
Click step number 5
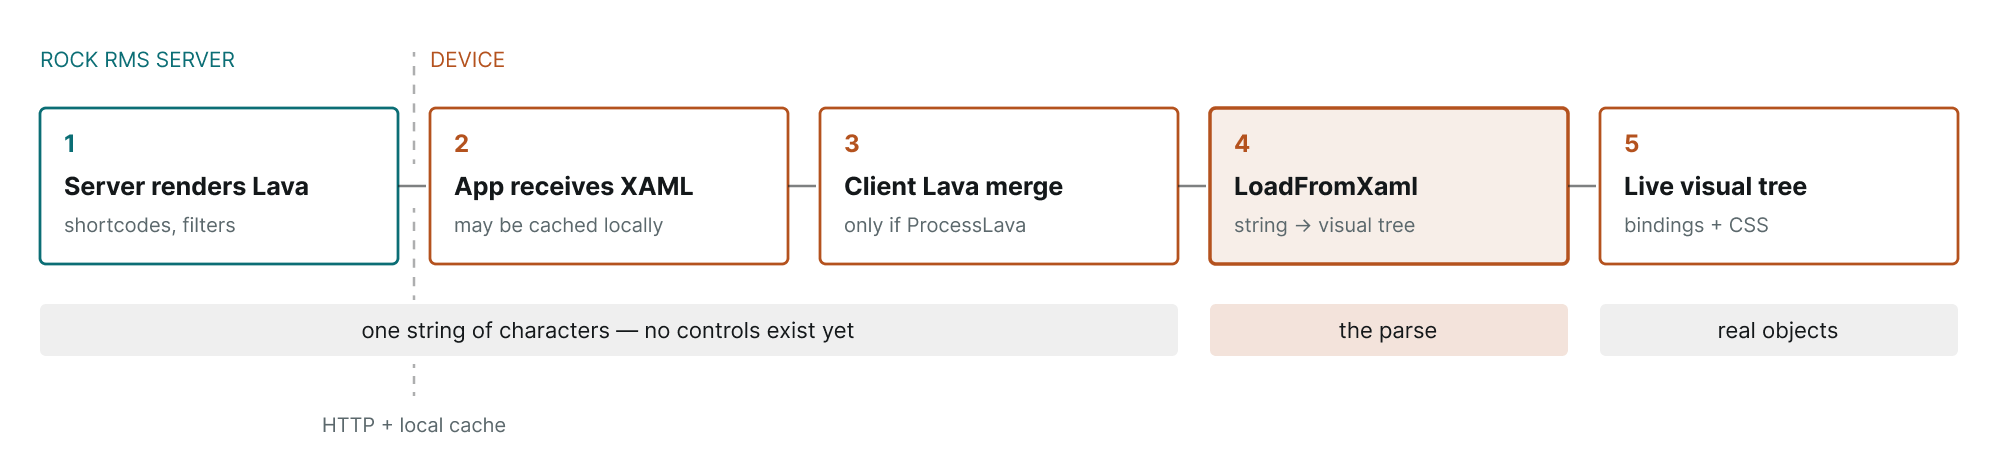tap(1631, 143)
